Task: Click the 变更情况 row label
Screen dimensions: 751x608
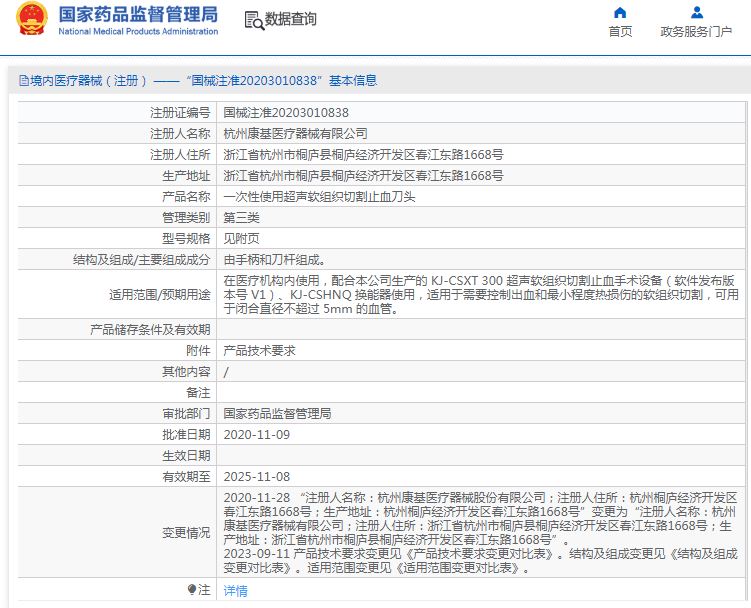Action: [186, 533]
